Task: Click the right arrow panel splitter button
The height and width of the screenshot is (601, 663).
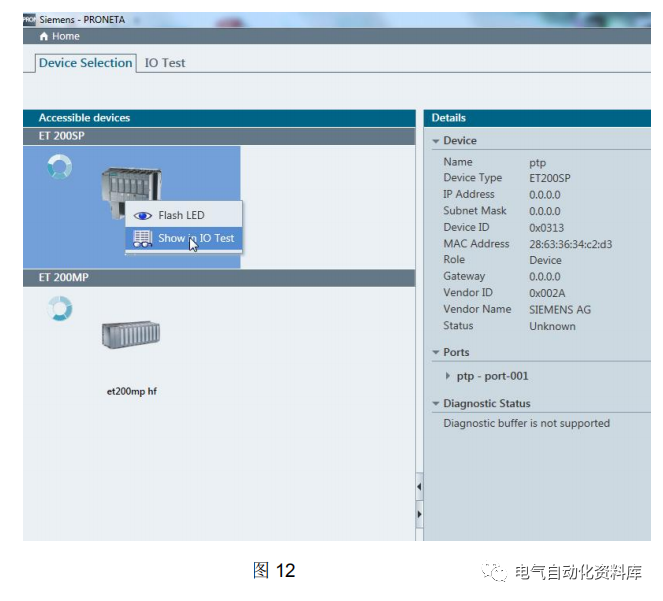Action: pos(419,514)
